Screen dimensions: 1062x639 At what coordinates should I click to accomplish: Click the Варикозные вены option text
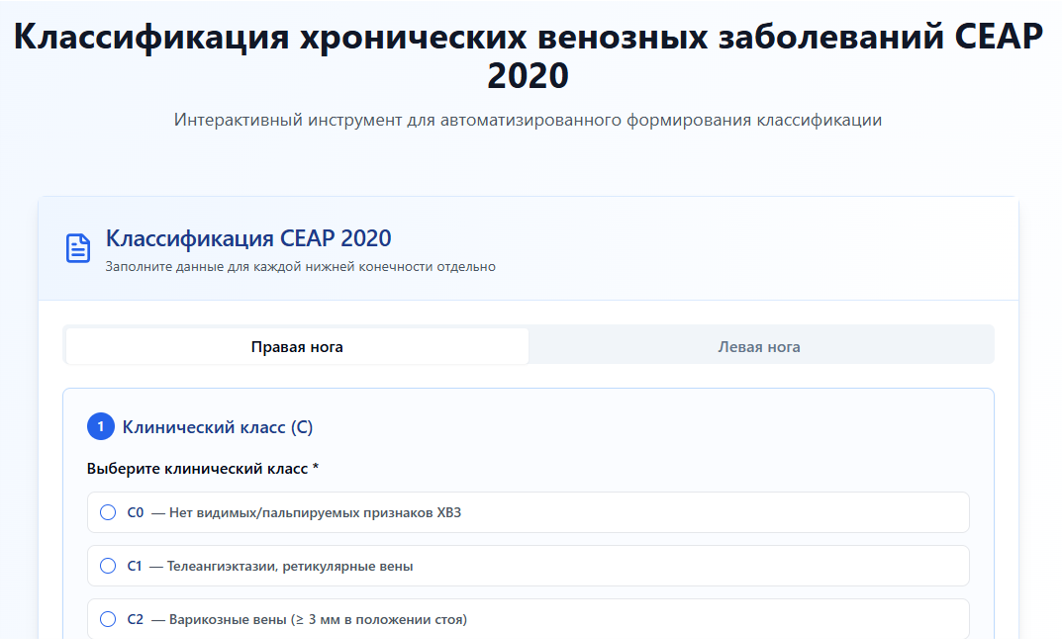click(x=318, y=619)
